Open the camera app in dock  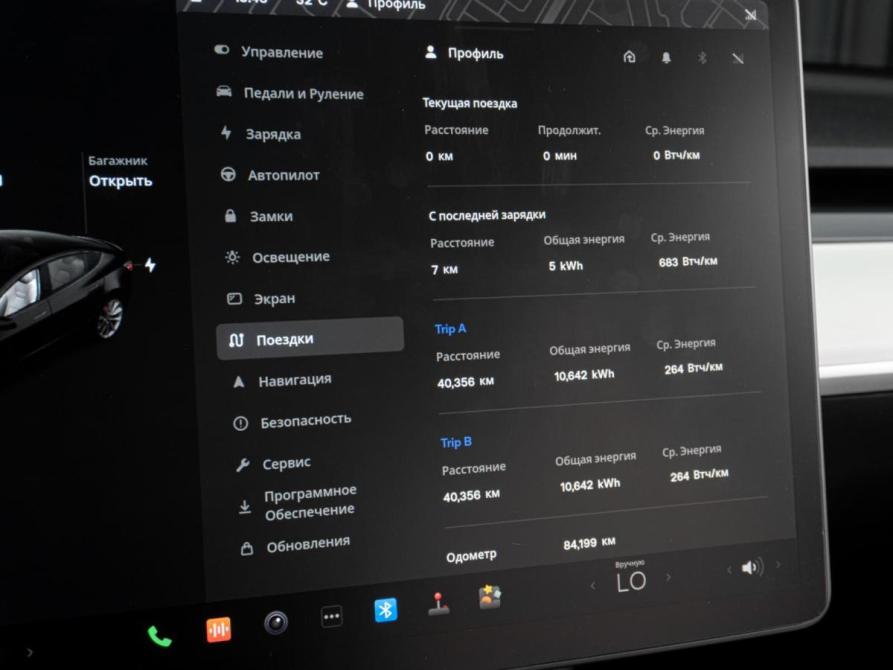point(276,622)
